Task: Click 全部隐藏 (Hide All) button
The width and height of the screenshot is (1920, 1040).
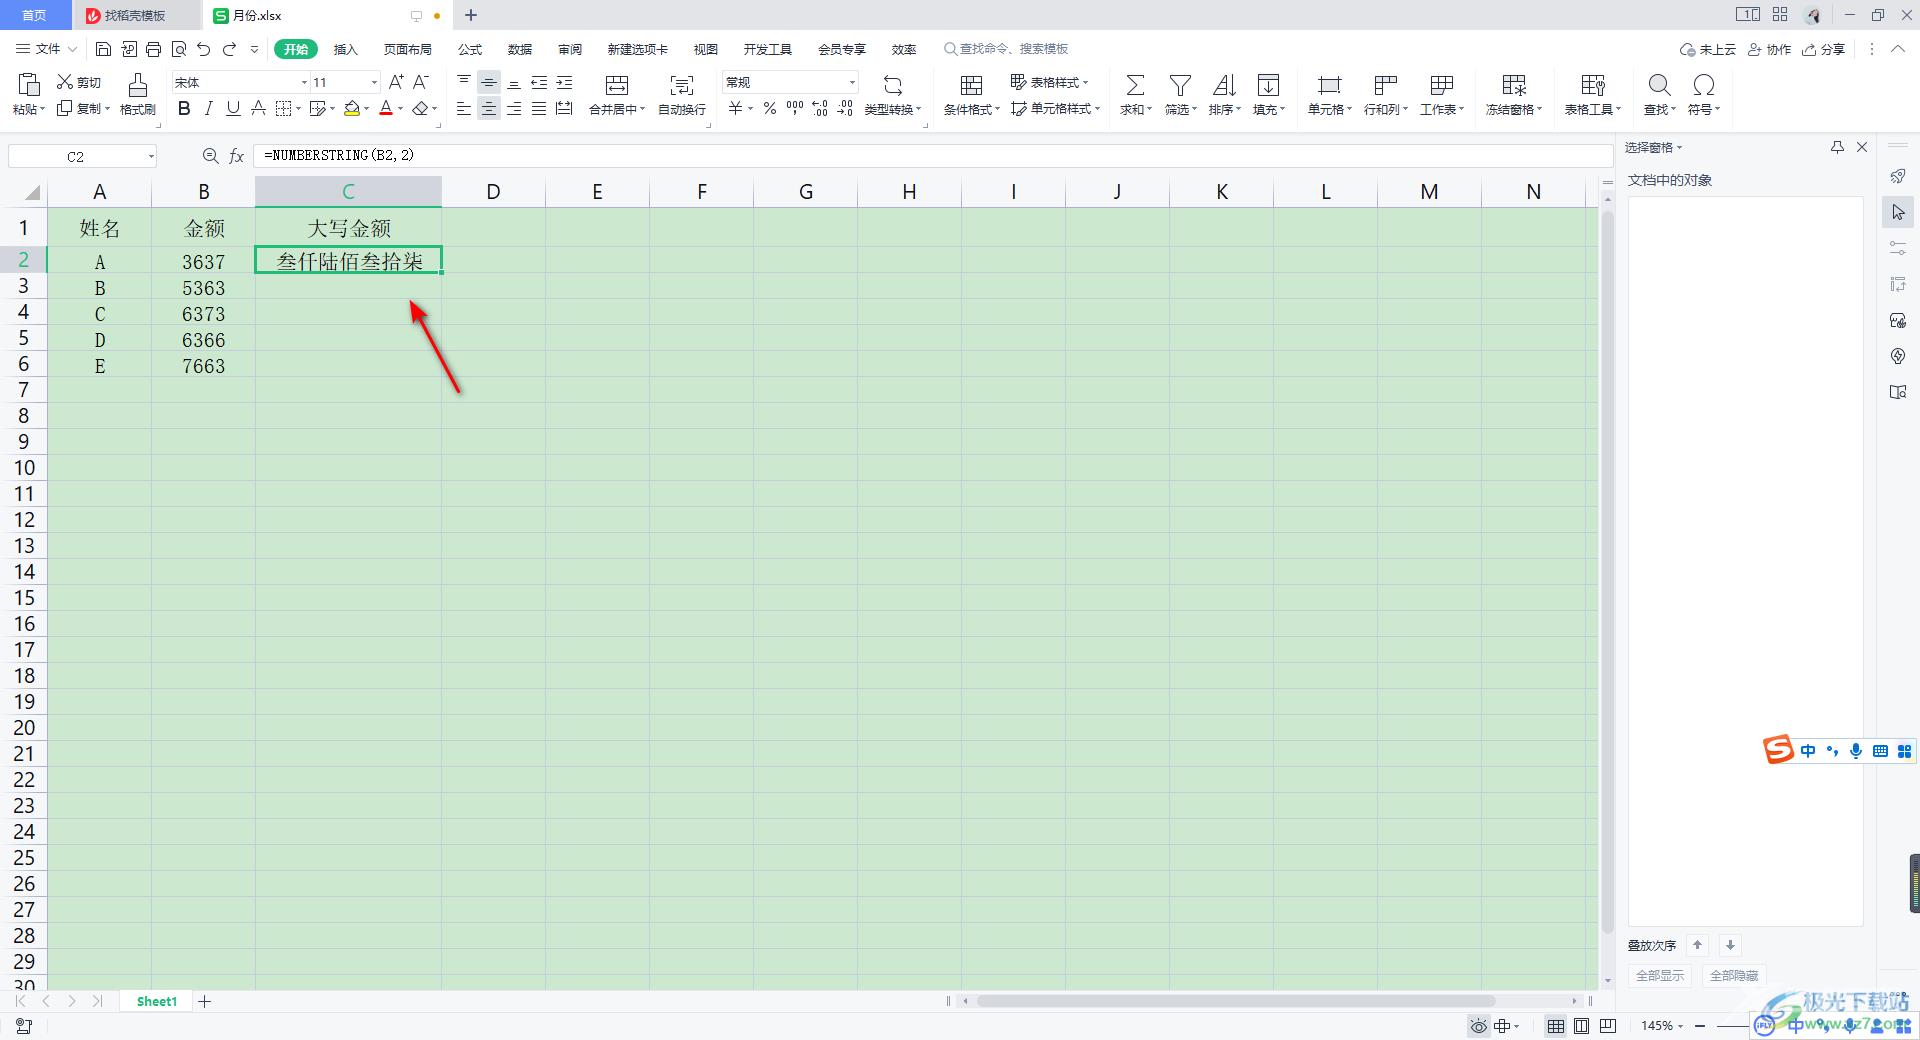Action: (x=1734, y=975)
